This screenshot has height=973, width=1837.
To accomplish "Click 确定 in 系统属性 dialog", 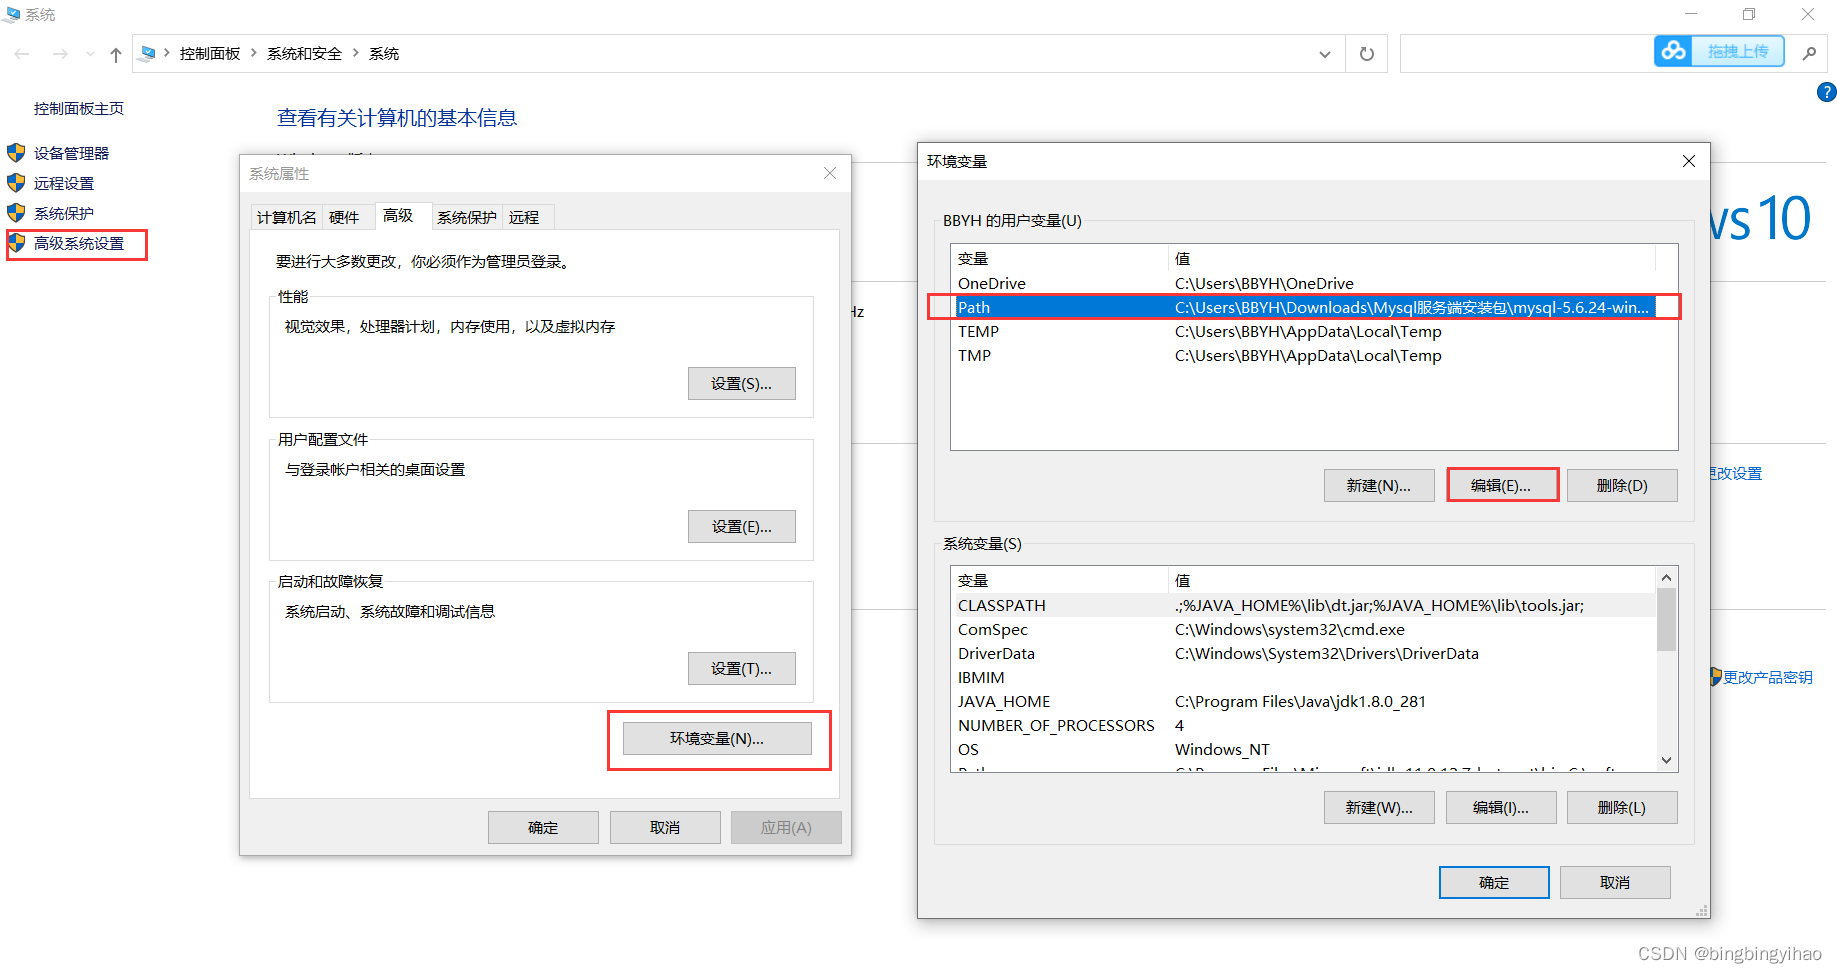I will pyautogui.click(x=543, y=828).
